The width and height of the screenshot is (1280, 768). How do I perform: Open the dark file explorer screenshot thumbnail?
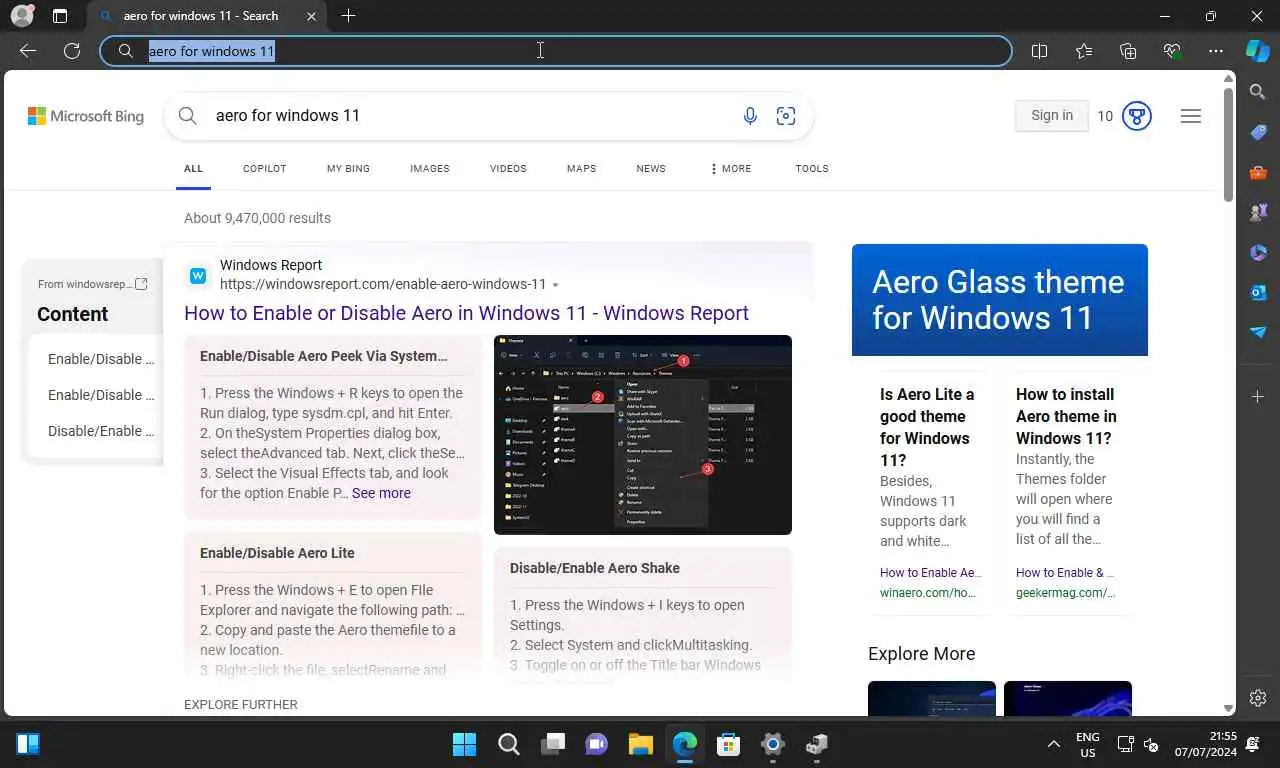point(643,435)
